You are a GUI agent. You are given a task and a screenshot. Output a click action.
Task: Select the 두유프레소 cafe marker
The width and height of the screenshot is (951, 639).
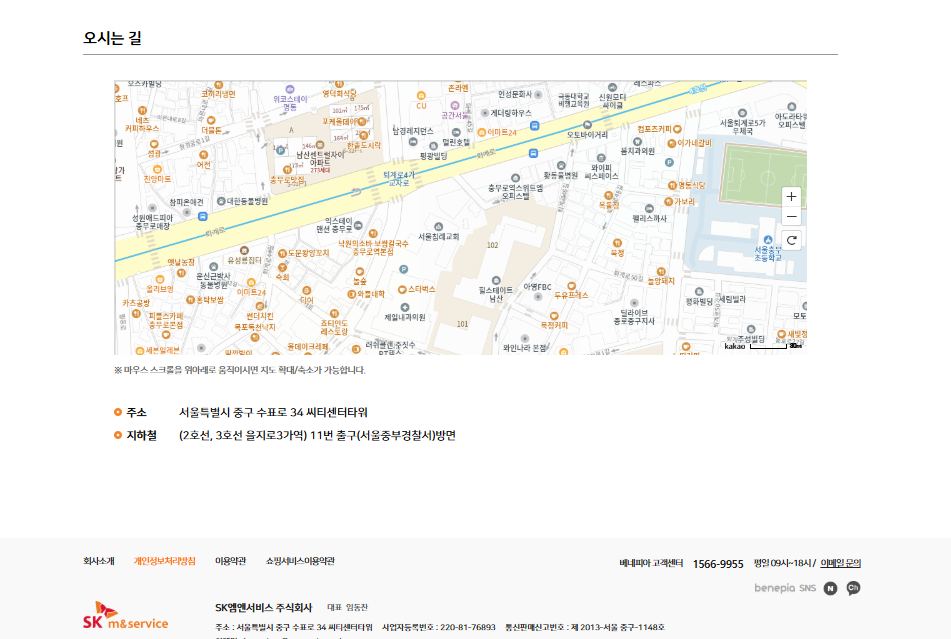[571, 286]
